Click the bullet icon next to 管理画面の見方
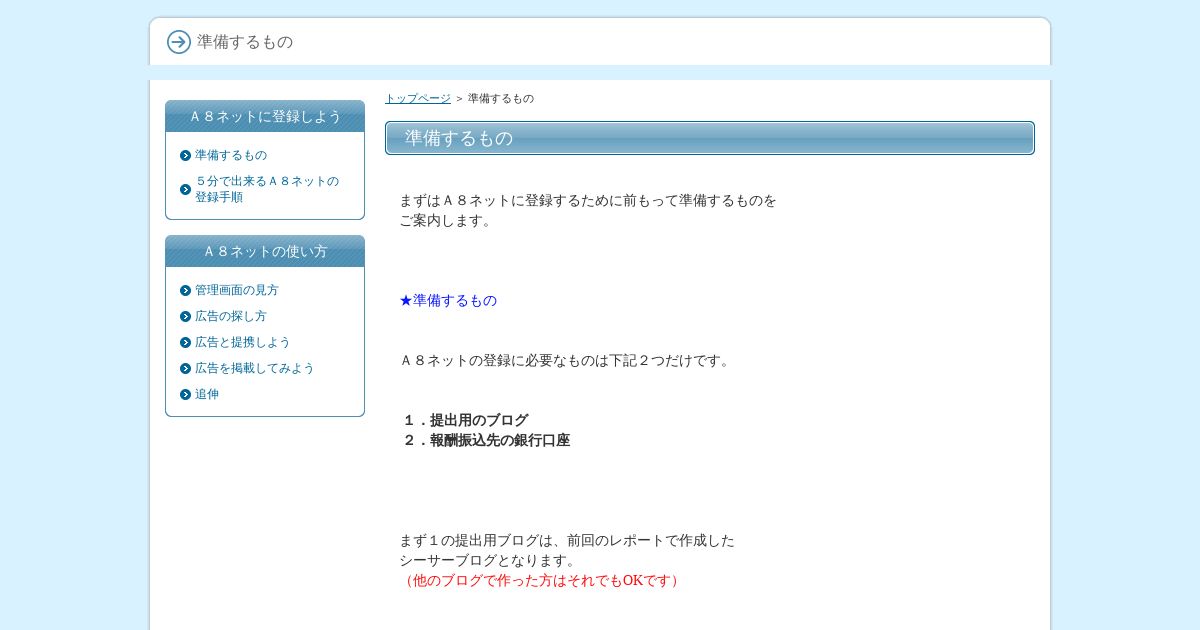The image size is (1200, 630). pos(185,291)
